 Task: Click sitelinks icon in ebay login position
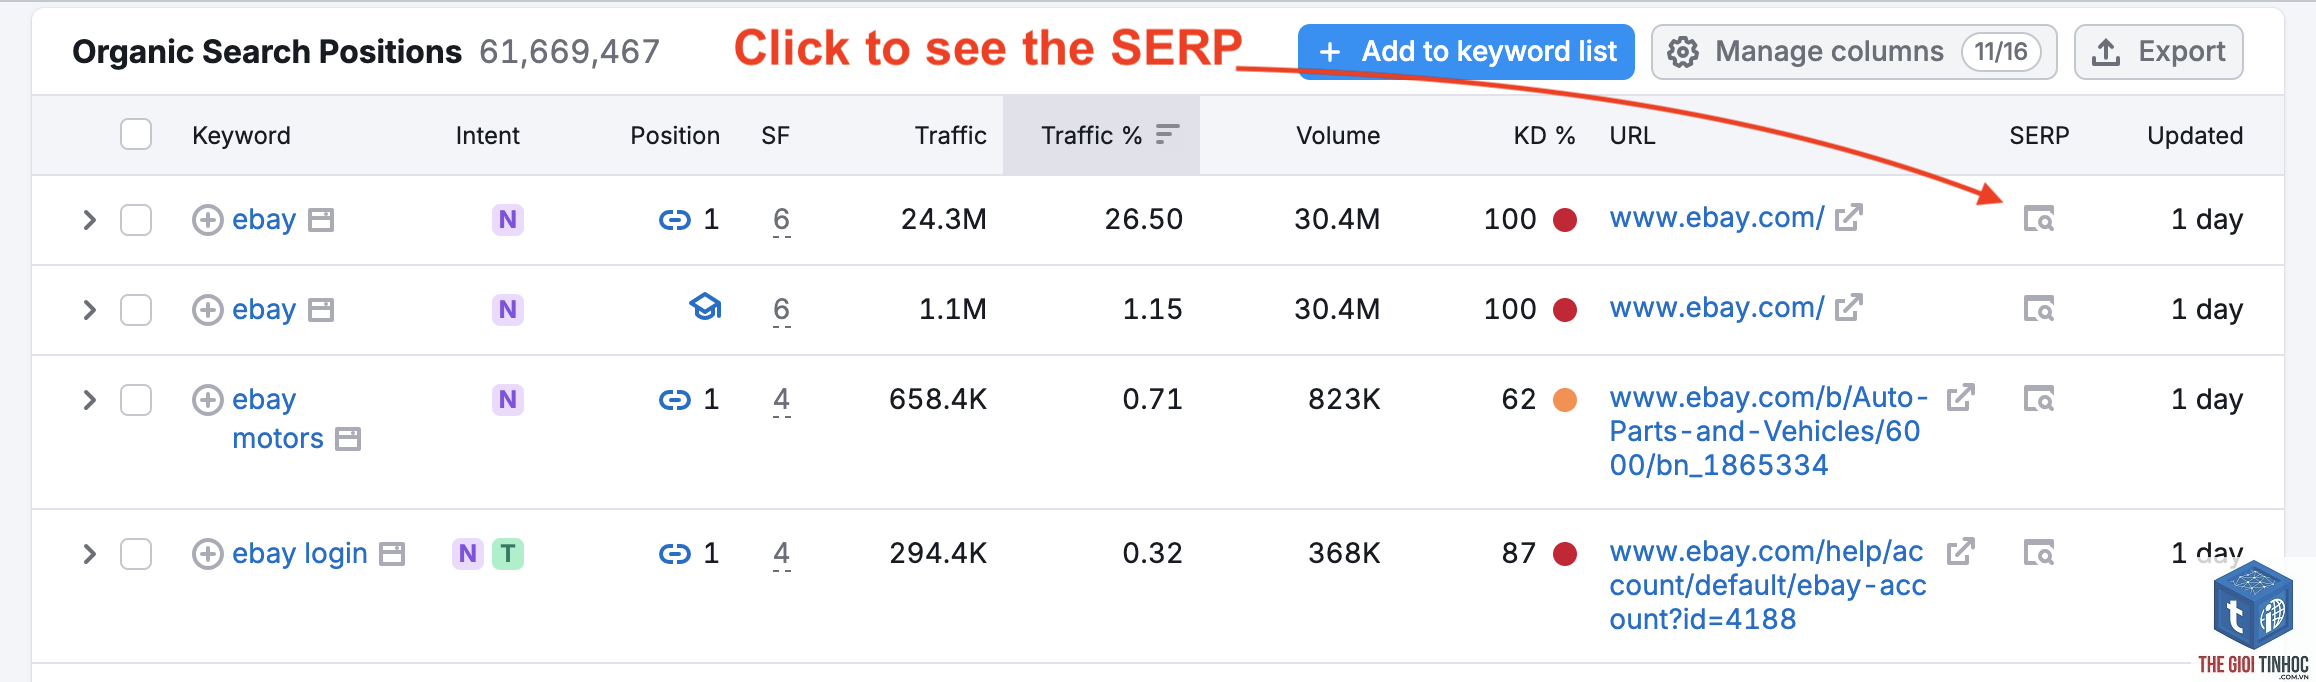point(675,554)
